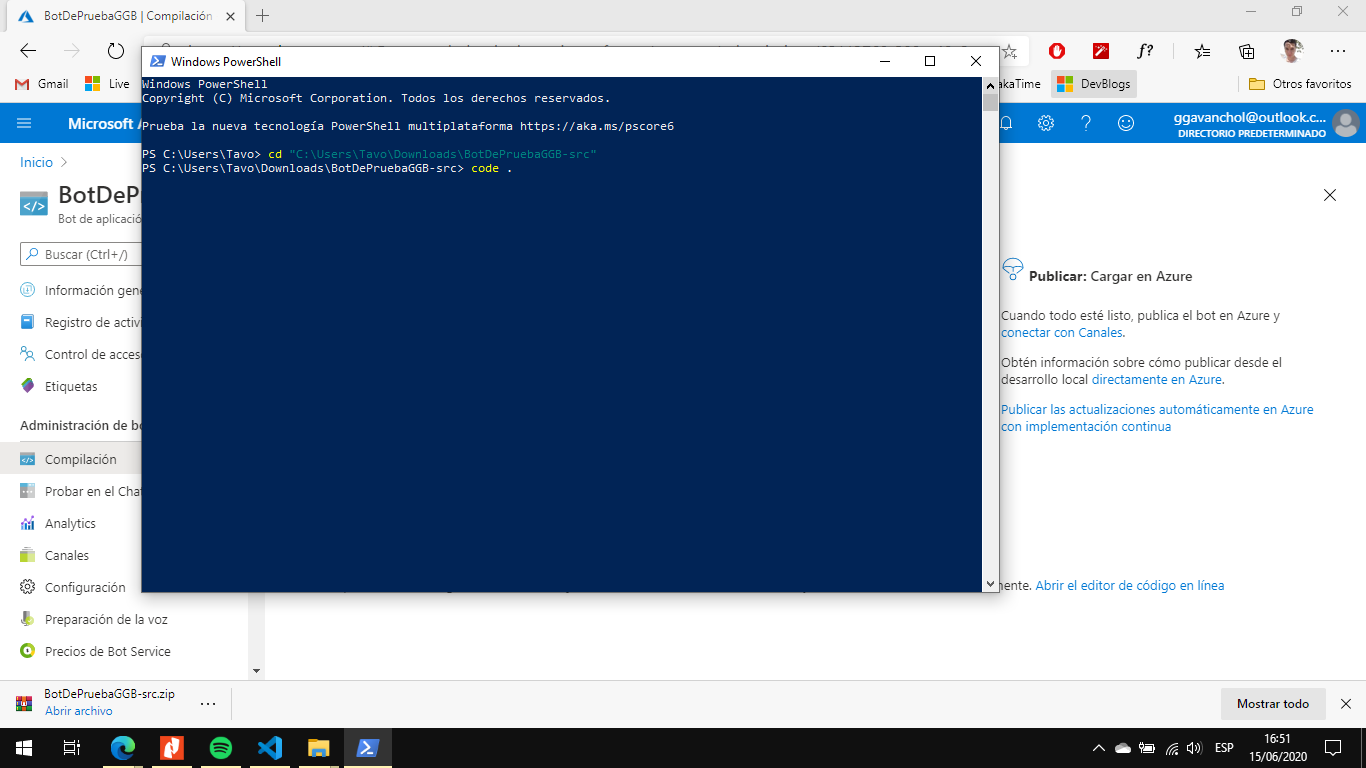Open the browser Favorites list icon
The height and width of the screenshot is (768, 1366).
(x=1202, y=51)
